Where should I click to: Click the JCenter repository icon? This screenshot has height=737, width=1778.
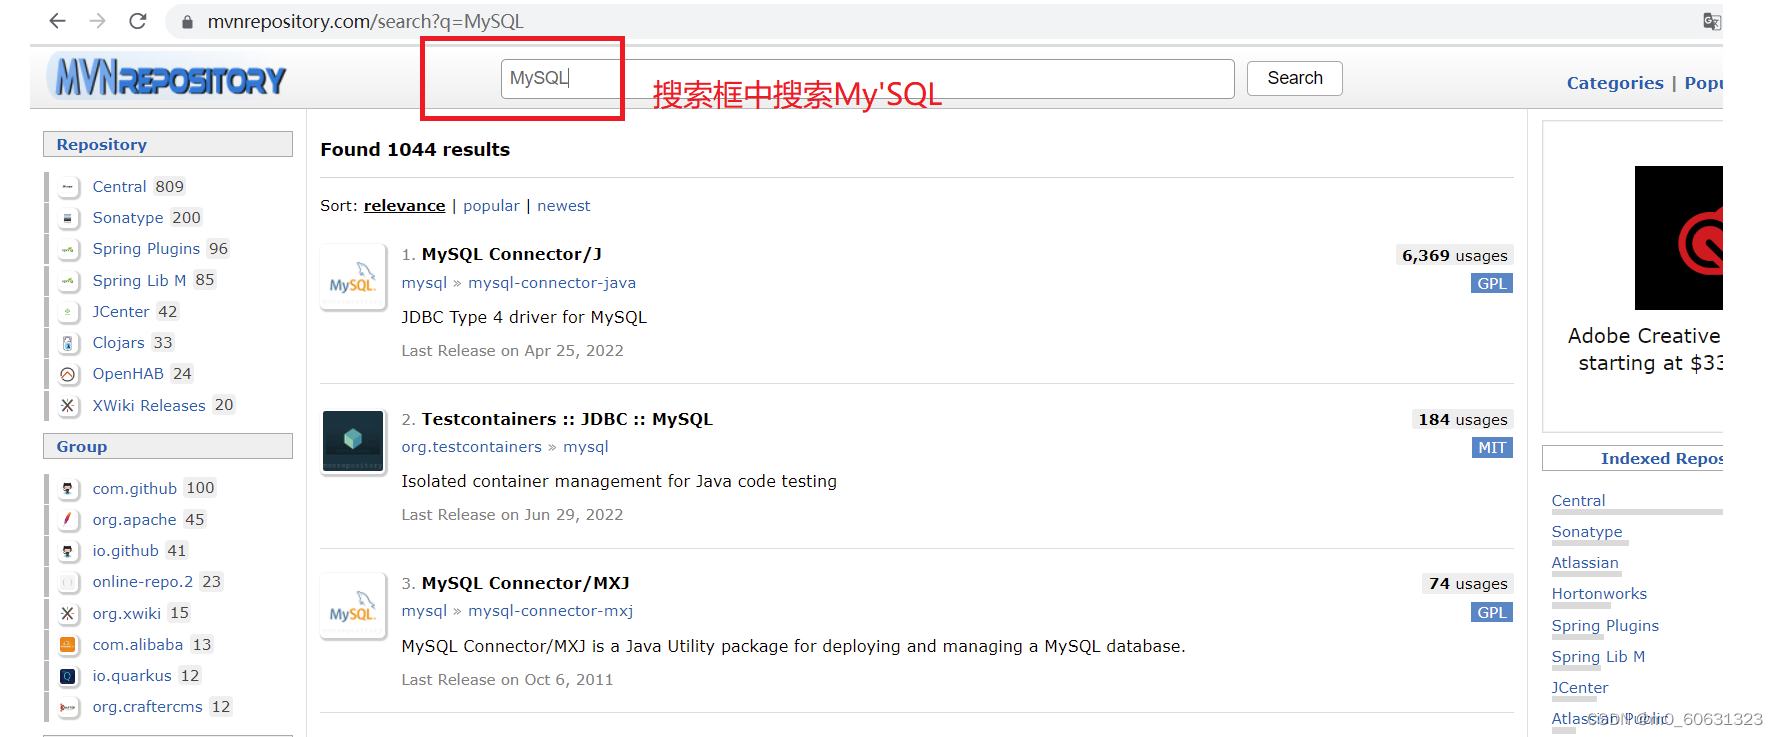[x=68, y=312]
